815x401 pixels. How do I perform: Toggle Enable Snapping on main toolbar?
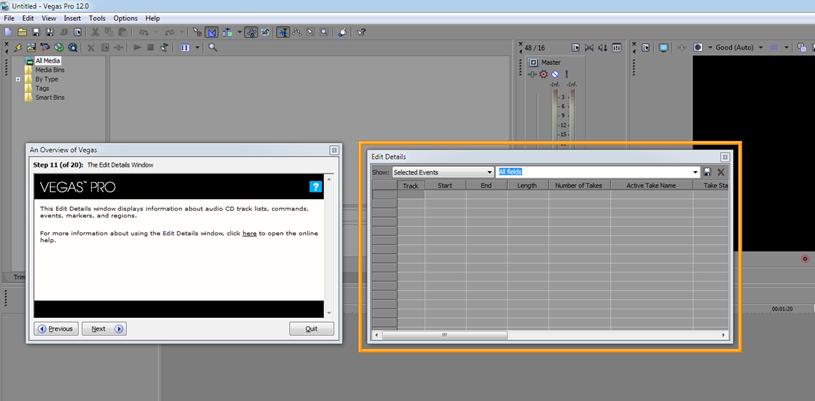[198, 32]
